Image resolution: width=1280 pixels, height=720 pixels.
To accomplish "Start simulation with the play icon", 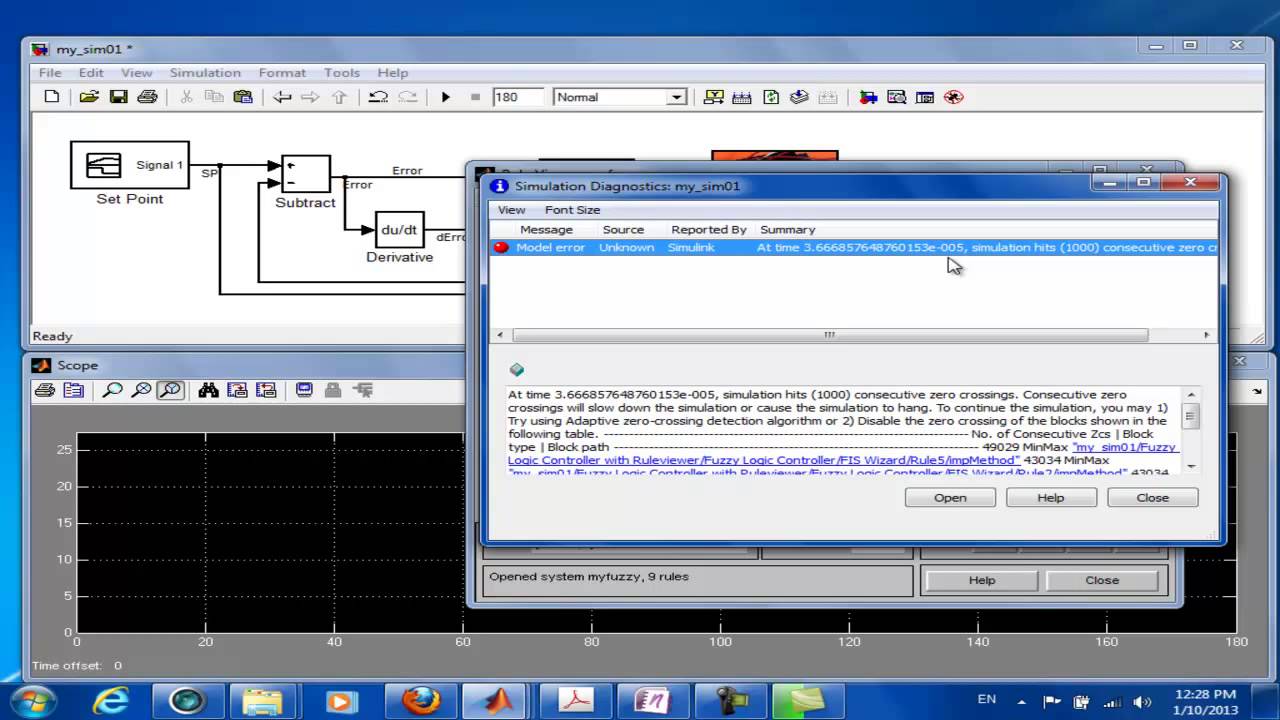I will click(446, 97).
